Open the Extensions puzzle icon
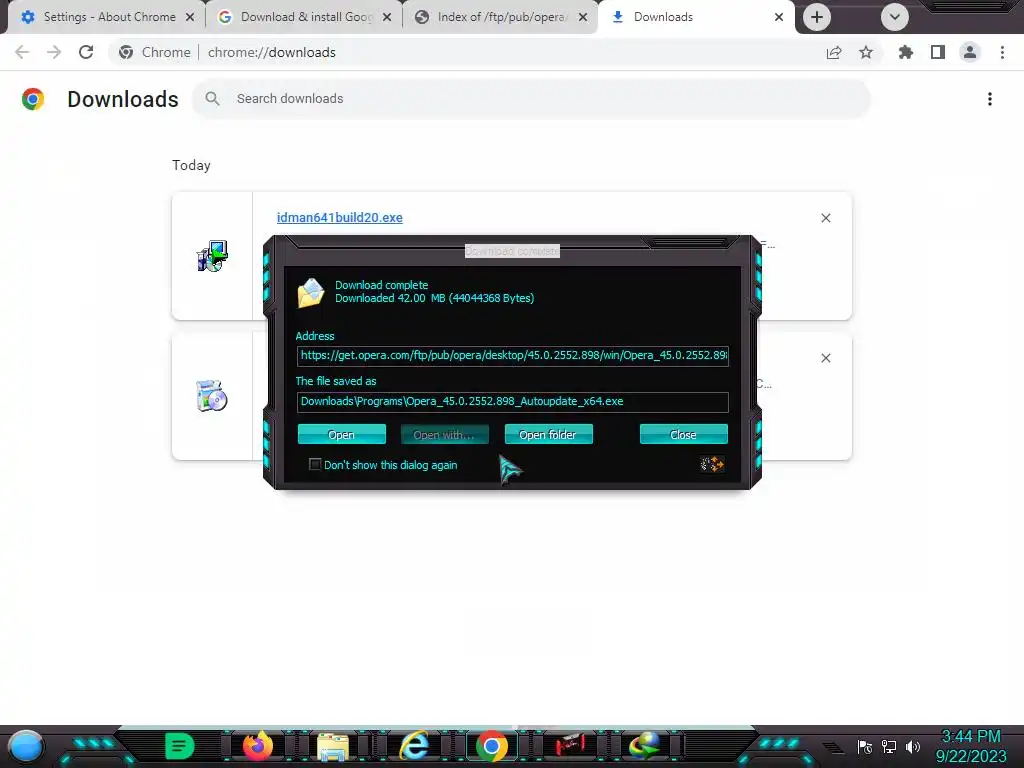1024x768 pixels. tap(906, 52)
